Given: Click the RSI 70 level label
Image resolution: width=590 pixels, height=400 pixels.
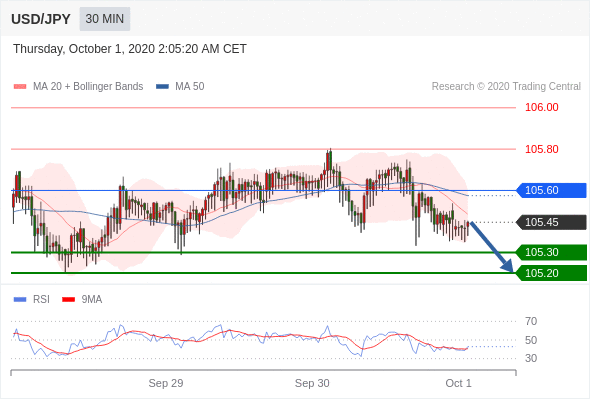Looking at the screenshot, I should [x=531, y=321].
